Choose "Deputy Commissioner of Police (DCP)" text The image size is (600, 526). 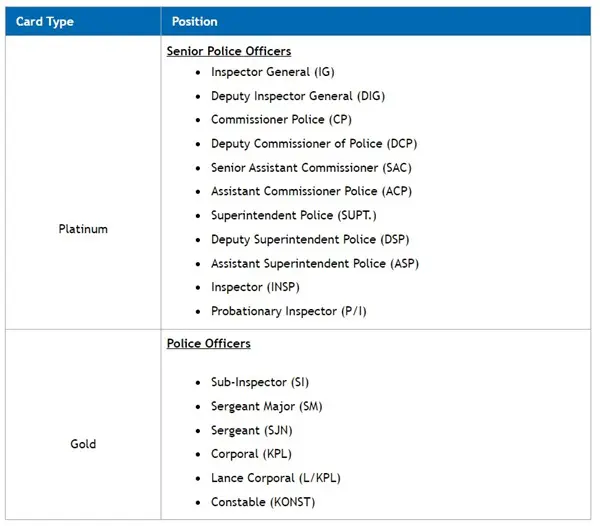[313, 144]
